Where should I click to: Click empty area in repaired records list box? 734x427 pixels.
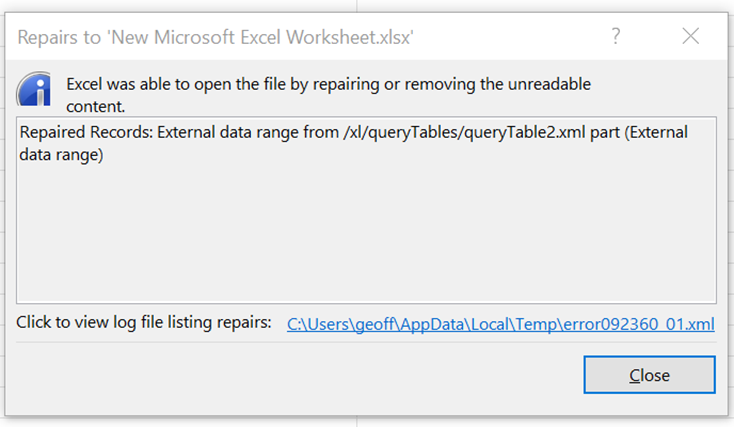tap(366, 234)
